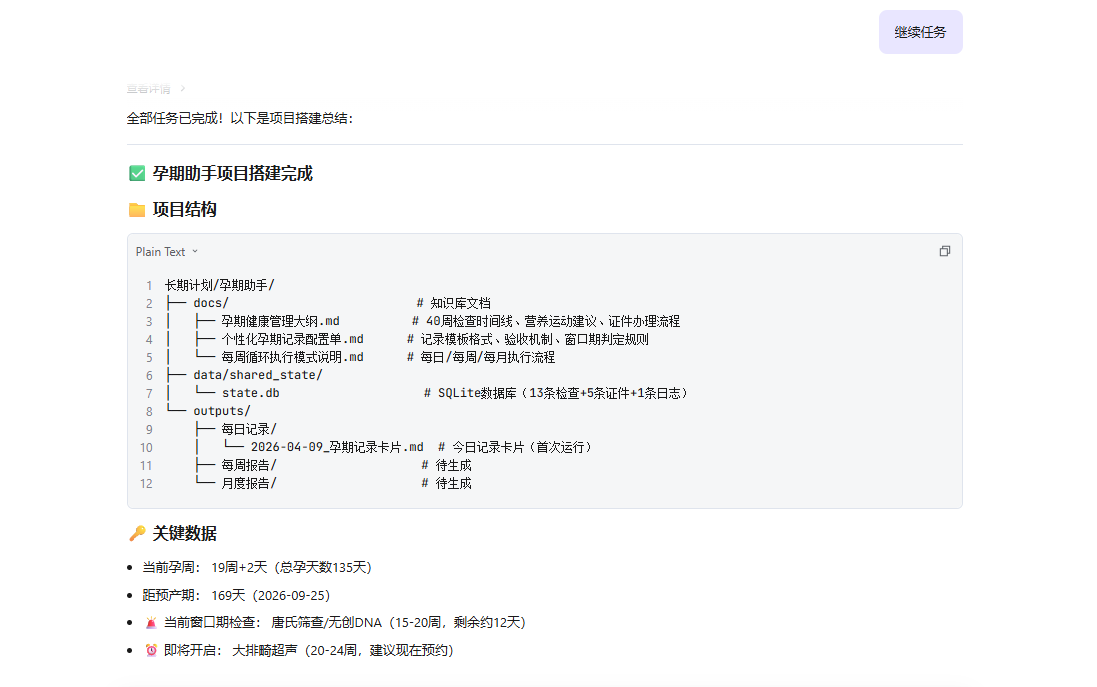Screen dimensions: 1097x687
Task: Click the 孕期助手项目搭建完成 heading
Action: [232, 174]
